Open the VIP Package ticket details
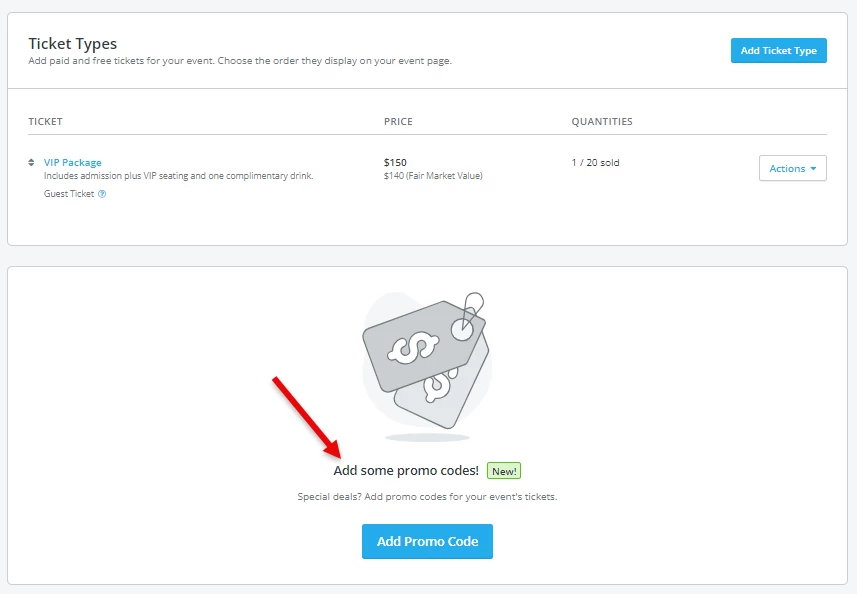This screenshot has width=857, height=594. [x=71, y=162]
